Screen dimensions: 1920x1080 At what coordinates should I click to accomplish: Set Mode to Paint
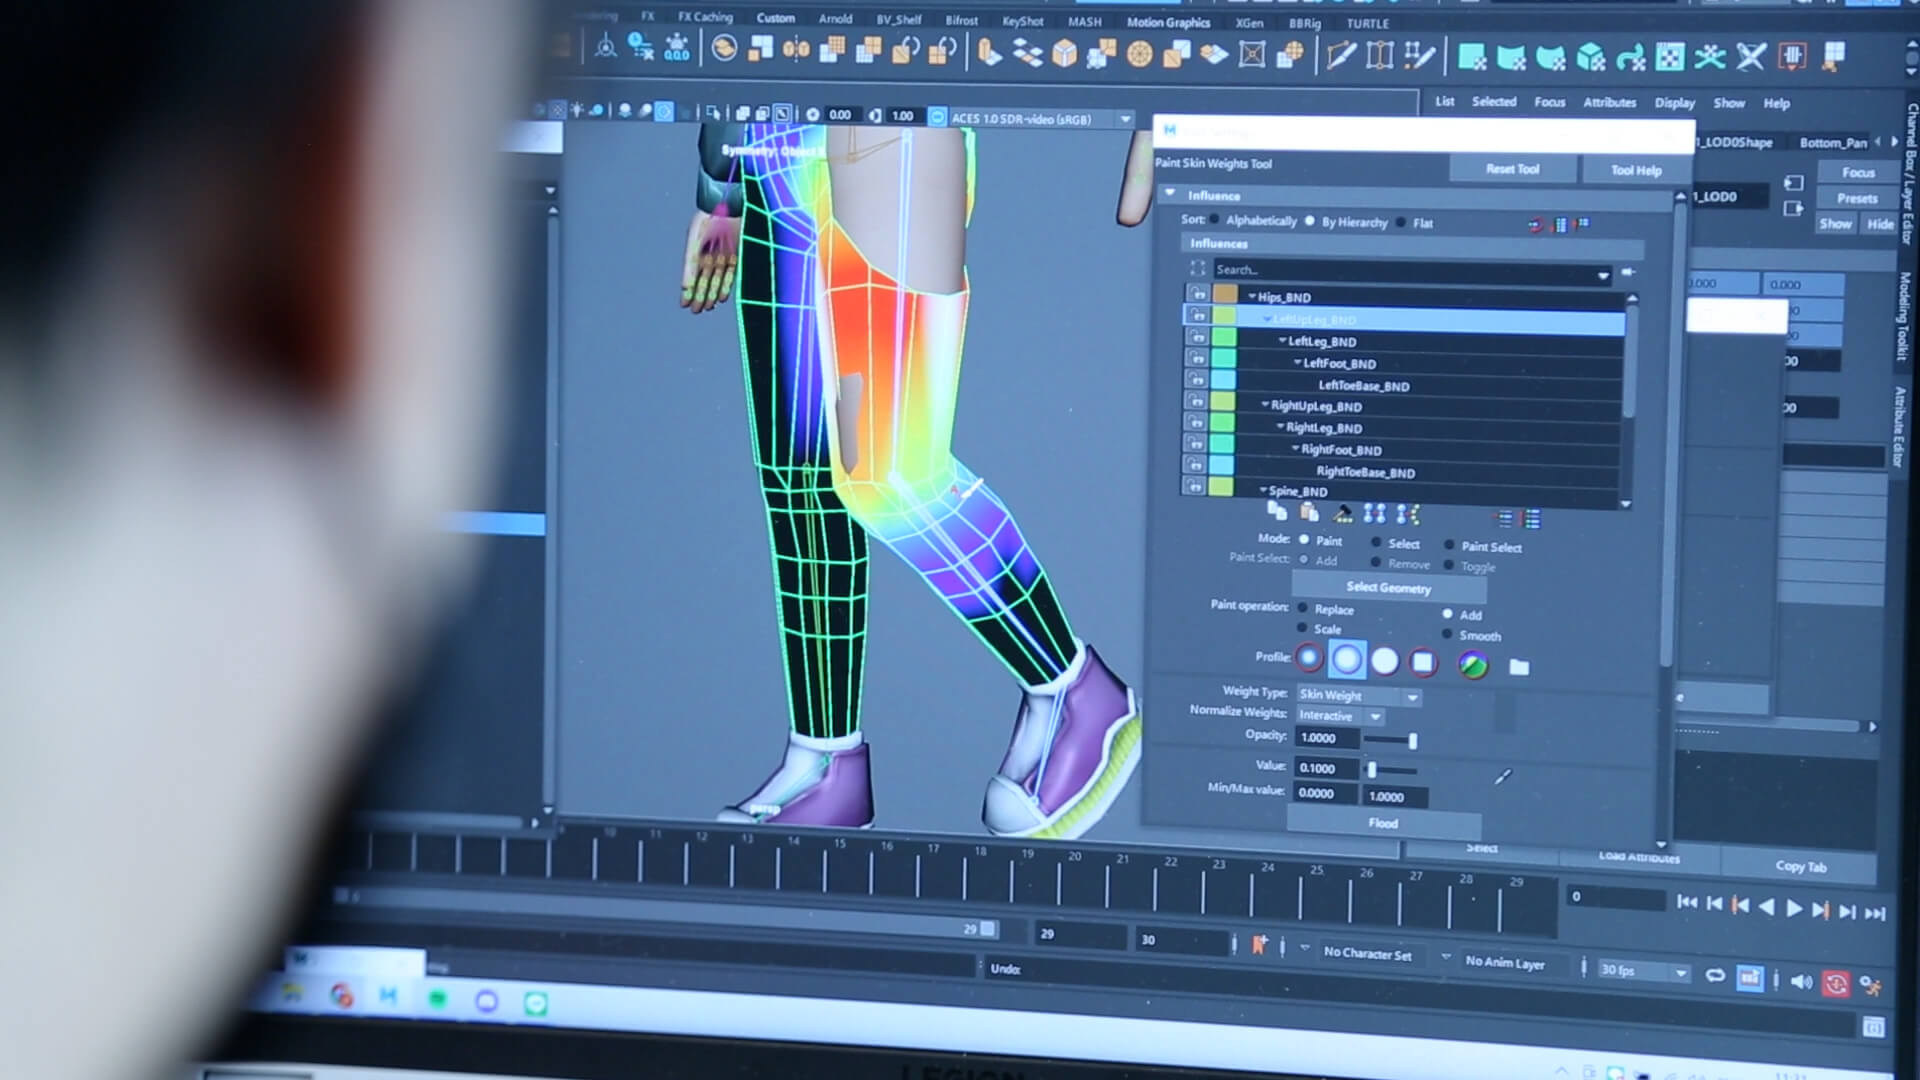click(x=1304, y=539)
